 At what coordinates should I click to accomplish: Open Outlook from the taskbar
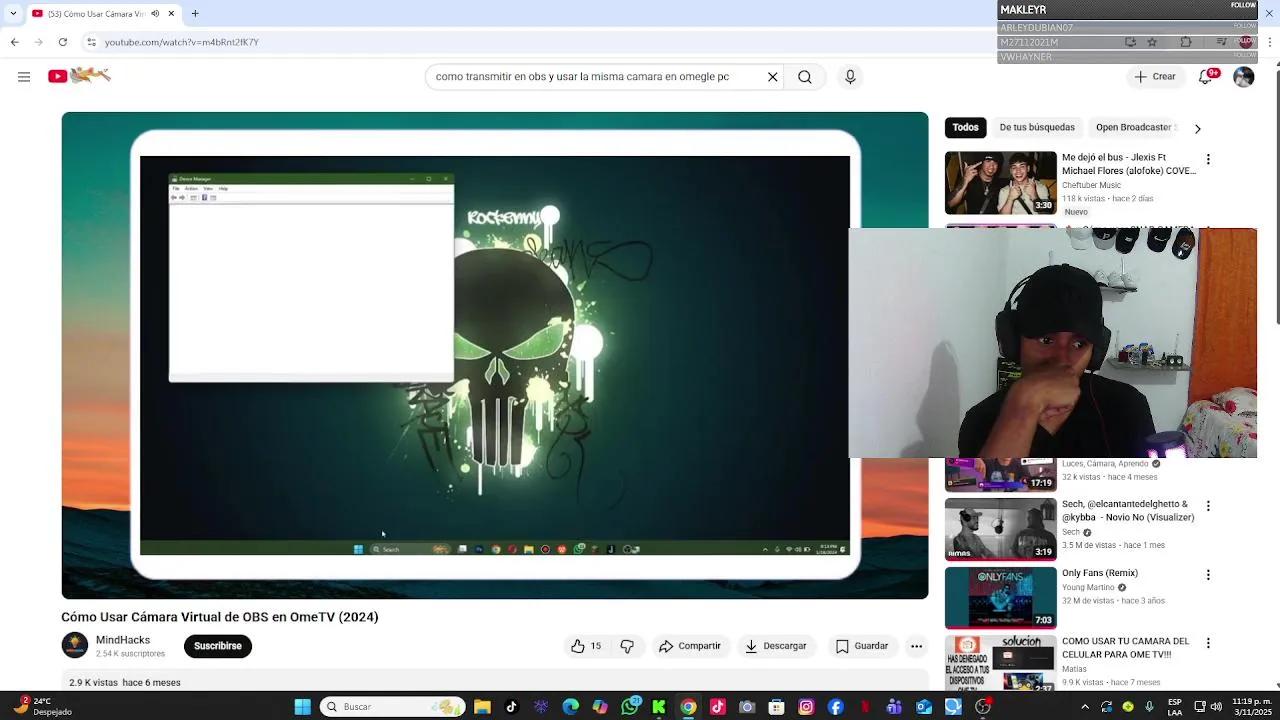pyautogui.click(x=924, y=707)
